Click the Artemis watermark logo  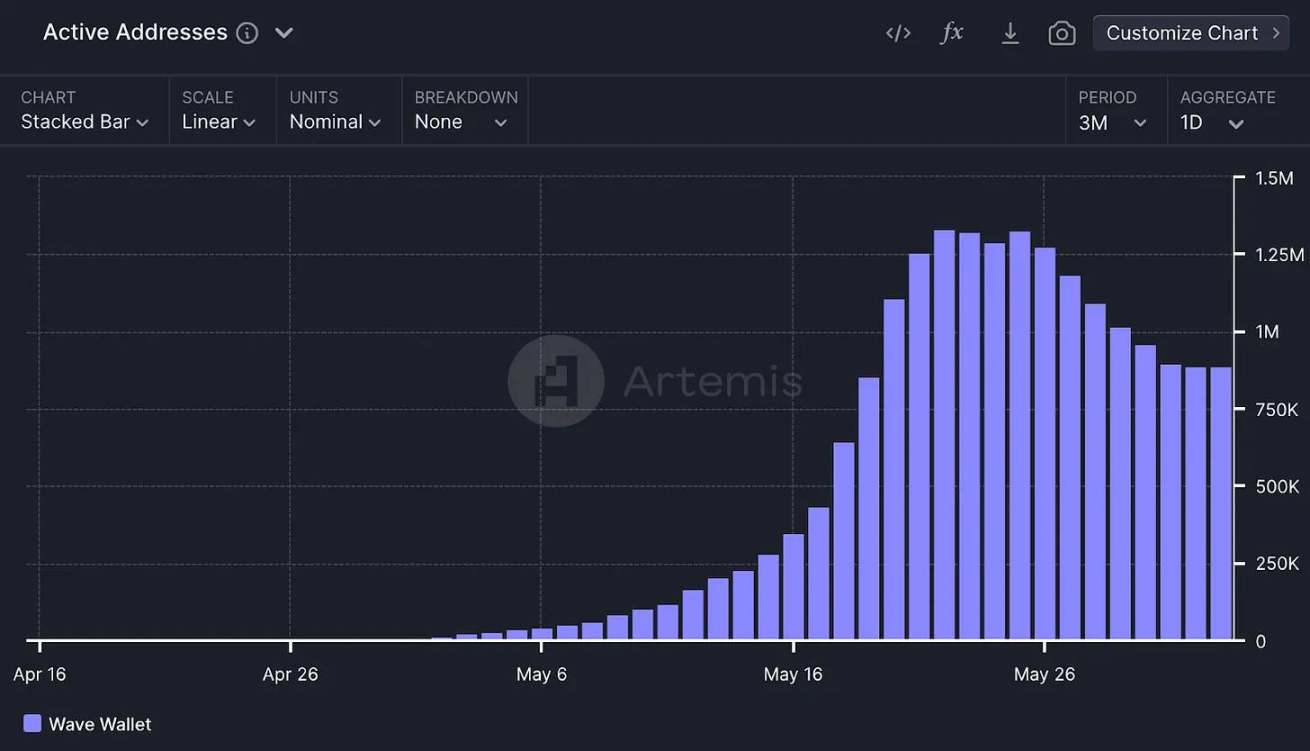(x=556, y=381)
